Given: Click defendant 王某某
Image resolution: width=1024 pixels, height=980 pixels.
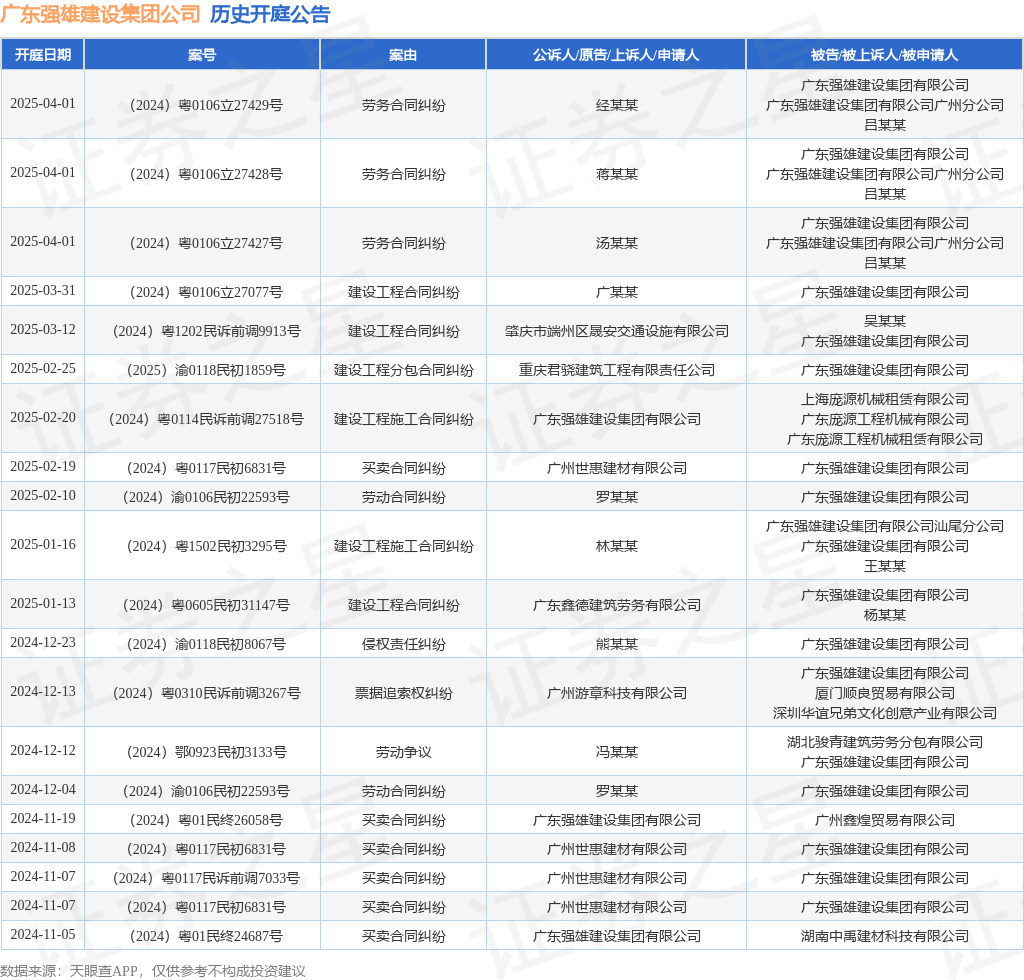Looking at the screenshot, I should (885, 566).
